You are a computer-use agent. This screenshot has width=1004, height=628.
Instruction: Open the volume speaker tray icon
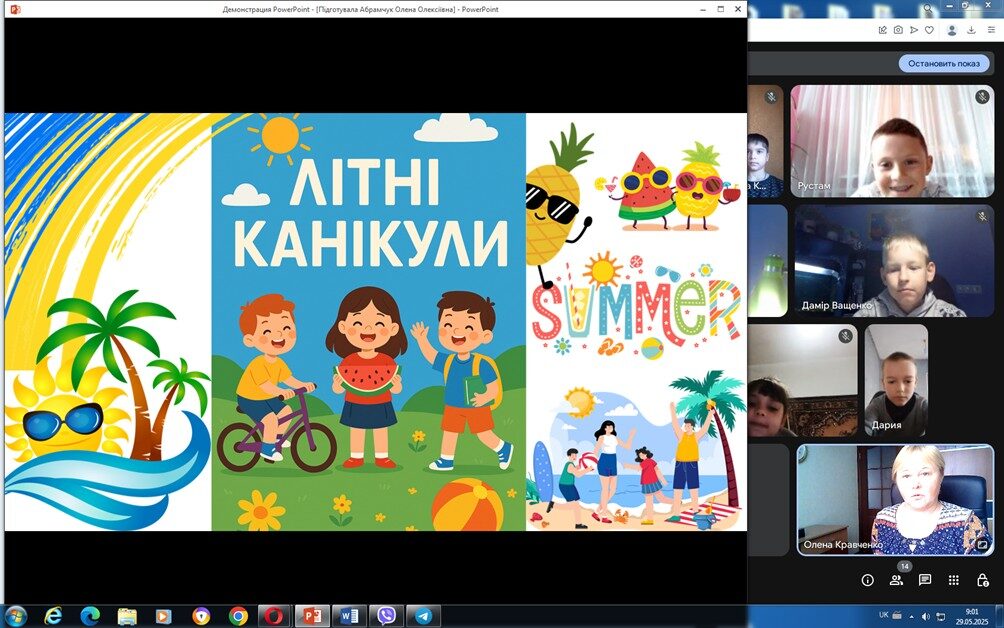[x=926, y=616]
